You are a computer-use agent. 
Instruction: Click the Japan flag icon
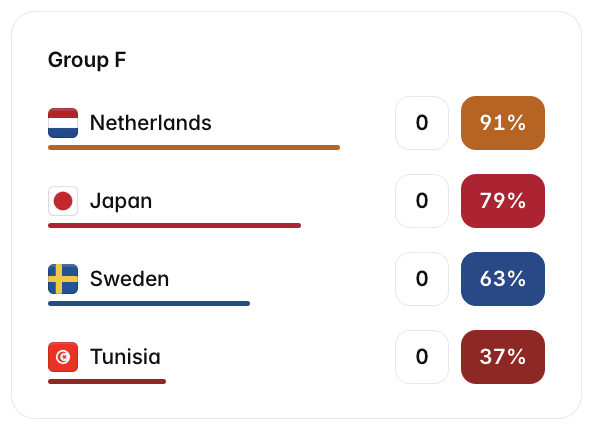pyautogui.click(x=63, y=201)
